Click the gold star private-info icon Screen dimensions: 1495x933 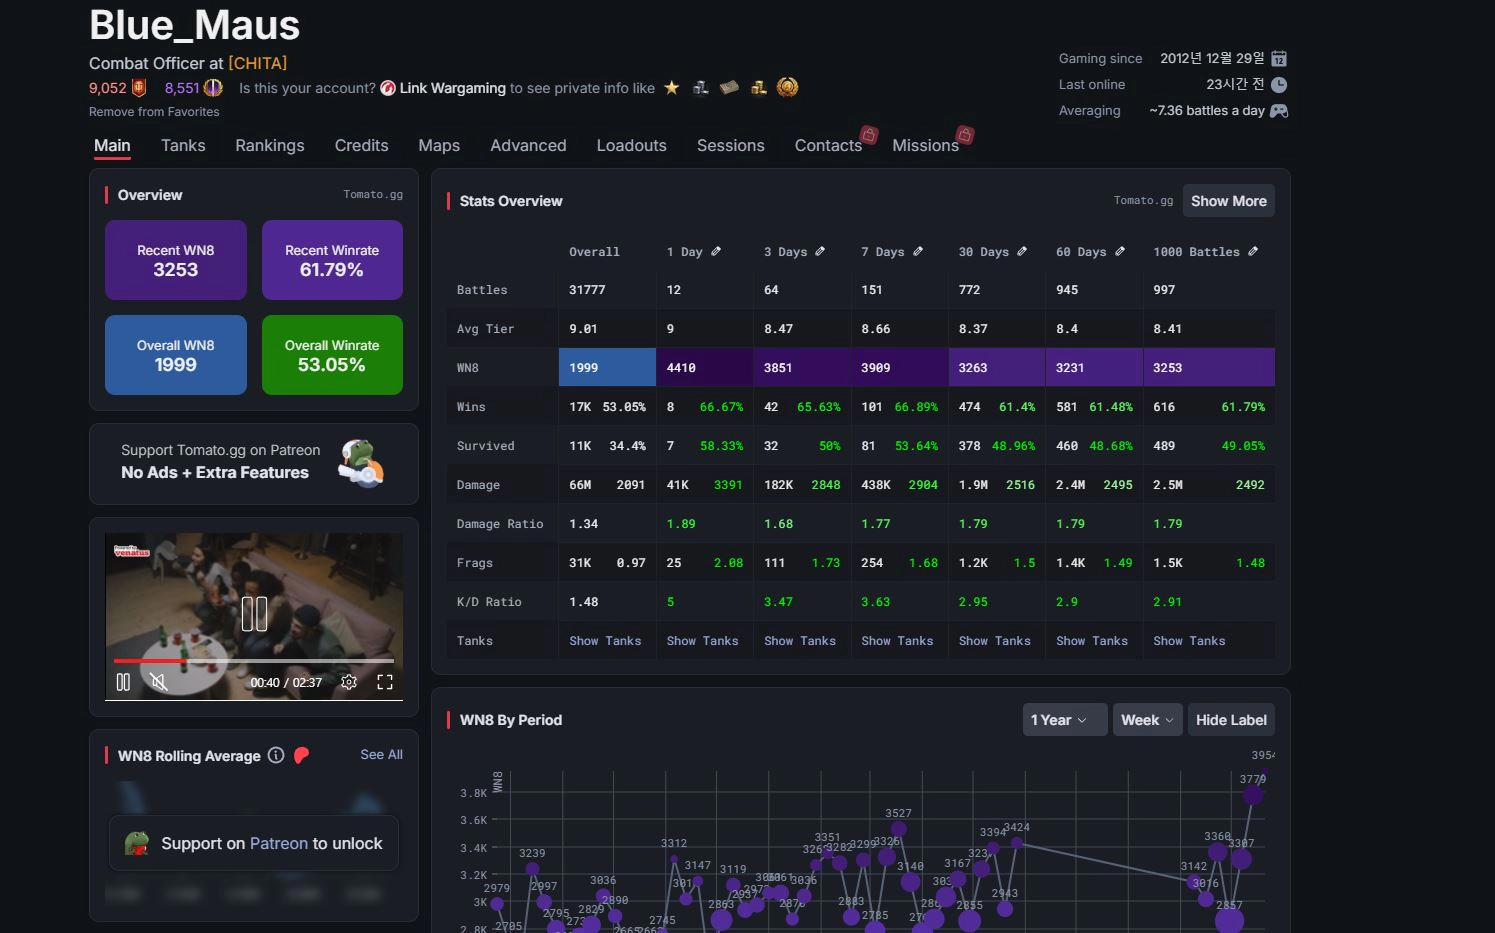(672, 88)
